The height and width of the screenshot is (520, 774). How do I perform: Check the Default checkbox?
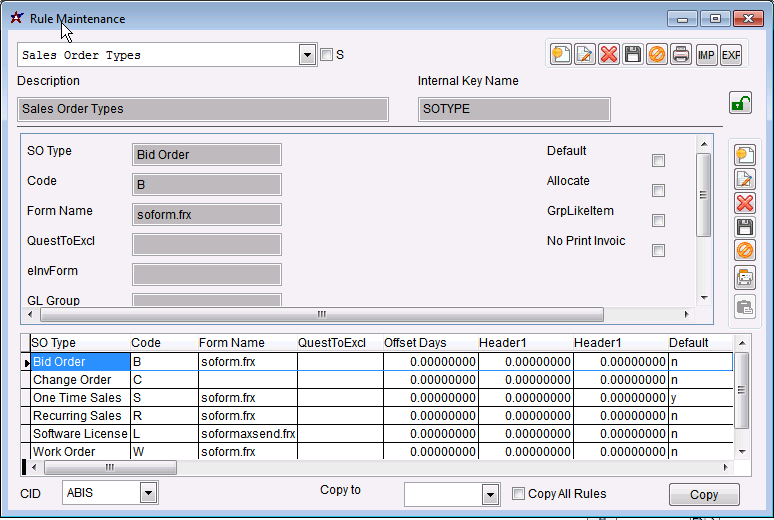[x=658, y=160]
